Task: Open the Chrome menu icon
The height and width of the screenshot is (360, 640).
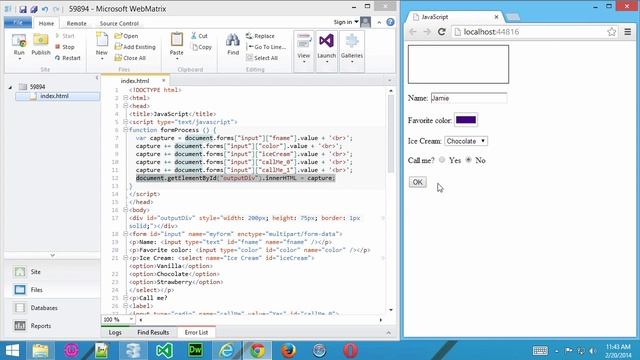Action: coord(627,32)
